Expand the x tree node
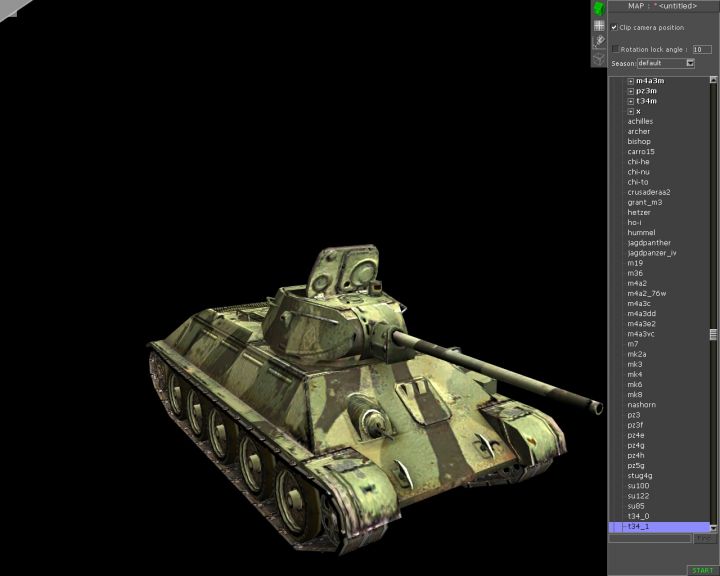This screenshot has width=720, height=576. point(631,111)
